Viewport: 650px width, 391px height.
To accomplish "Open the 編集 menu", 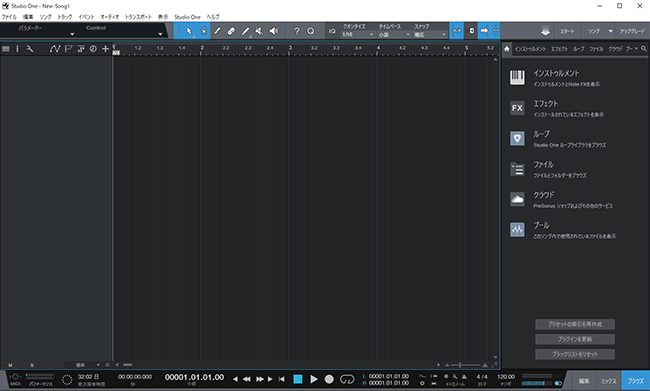I will 28,17.
